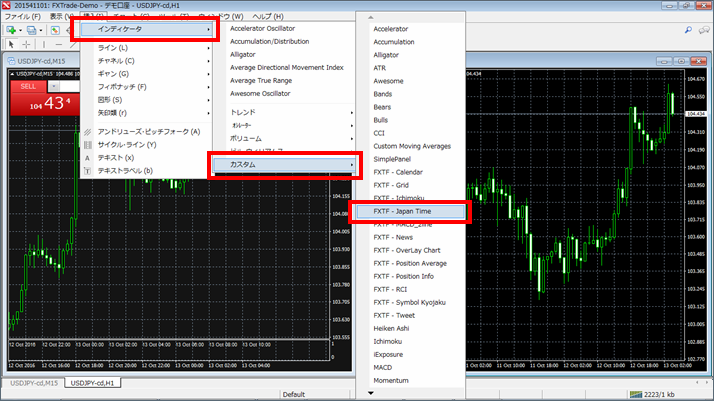Switch to the USDJPY-cd,M15 chart tab
Image resolution: width=714 pixels, height=401 pixels.
[34, 383]
